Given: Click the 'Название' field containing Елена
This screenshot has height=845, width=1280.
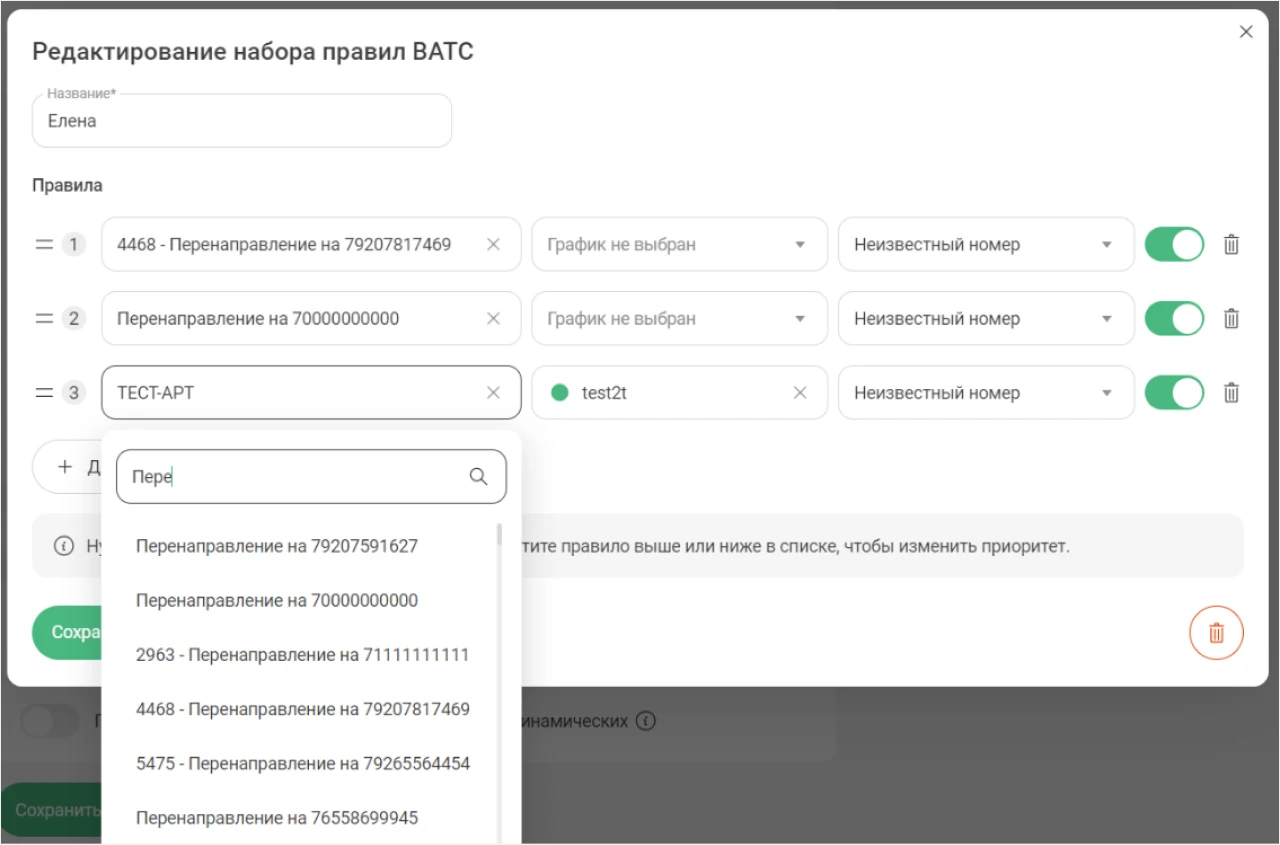Looking at the screenshot, I should (x=242, y=121).
